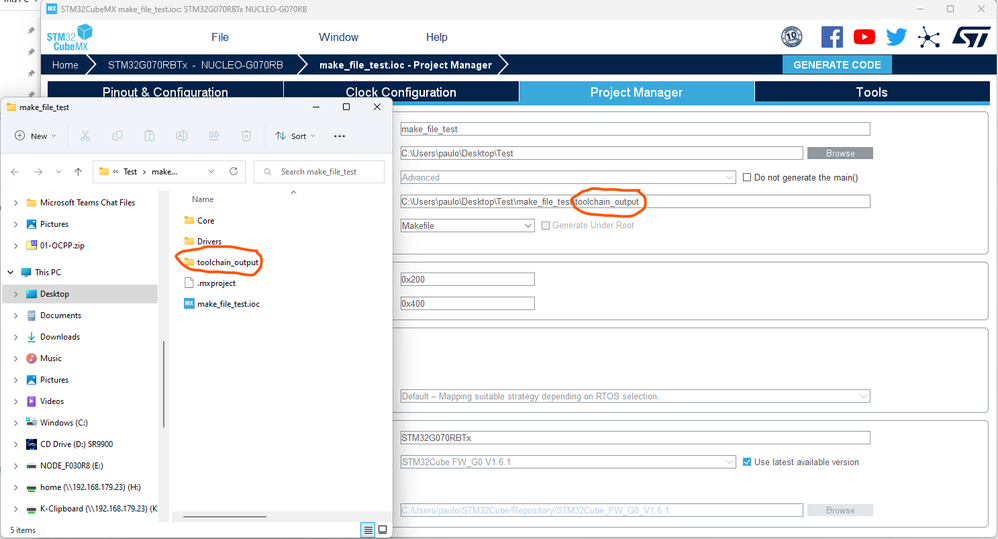Open the Window menu in CubeMX
The height and width of the screenshot is (539, 998).
tap(339, 37)
